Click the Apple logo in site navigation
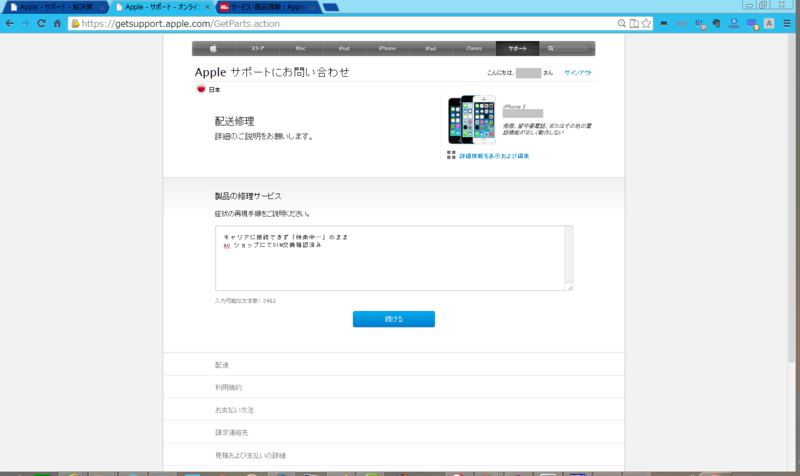Screen dimensions: 800x476 tap(213, 48)
